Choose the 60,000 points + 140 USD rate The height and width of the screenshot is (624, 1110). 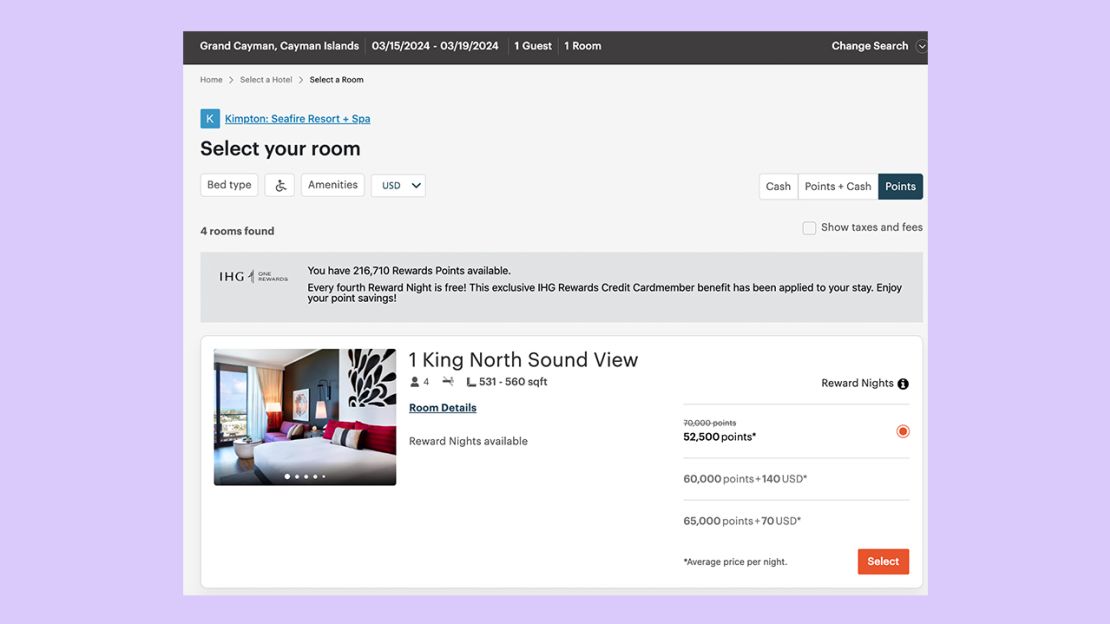(x=745, y=479)
